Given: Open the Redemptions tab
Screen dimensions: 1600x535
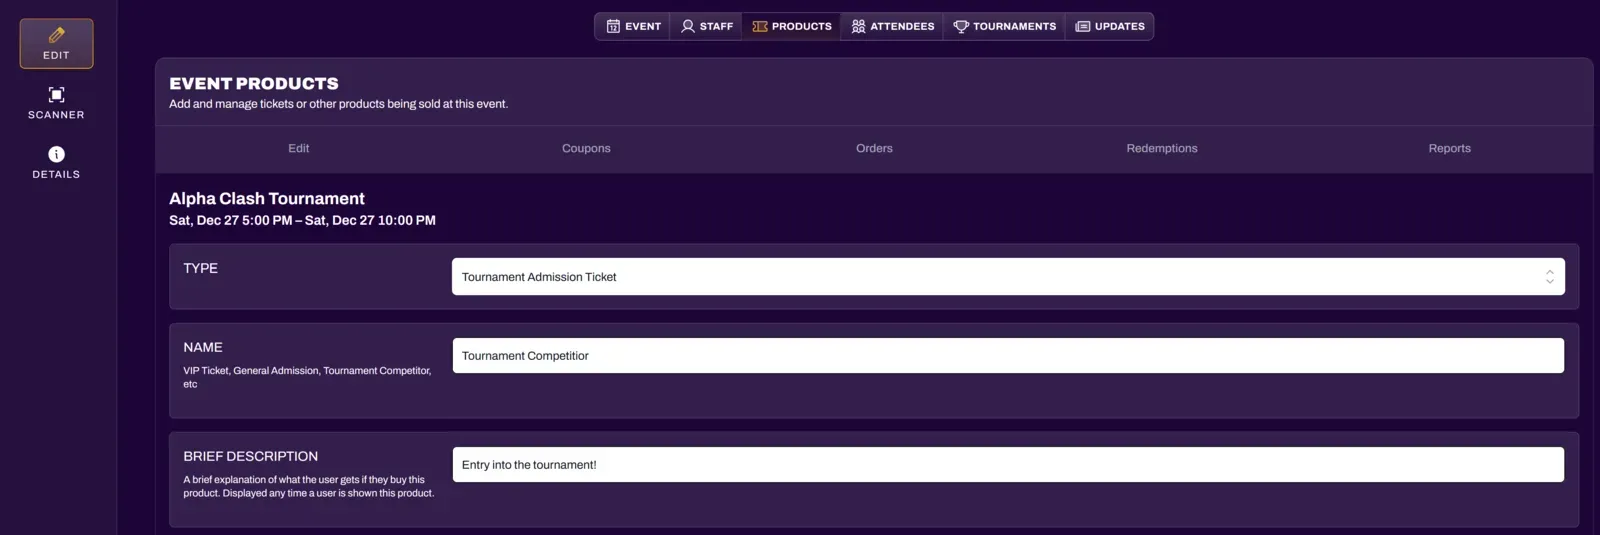Looking at the screenshot, I should [x=1161, y=148].
